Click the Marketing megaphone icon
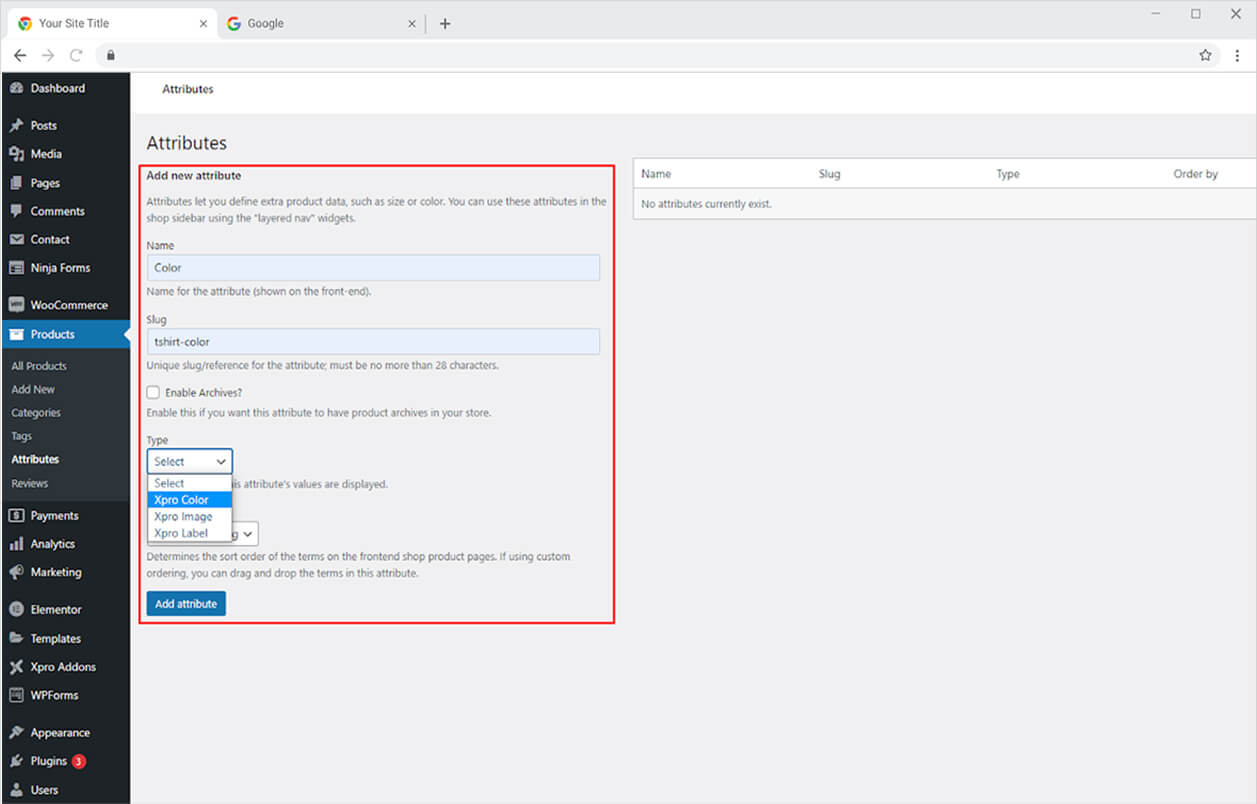The image size is (1257, 804). 16,572
